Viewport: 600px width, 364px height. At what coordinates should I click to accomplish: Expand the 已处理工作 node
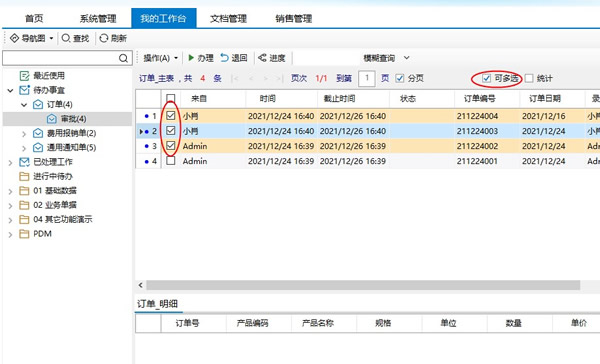[x=10, y=163]
